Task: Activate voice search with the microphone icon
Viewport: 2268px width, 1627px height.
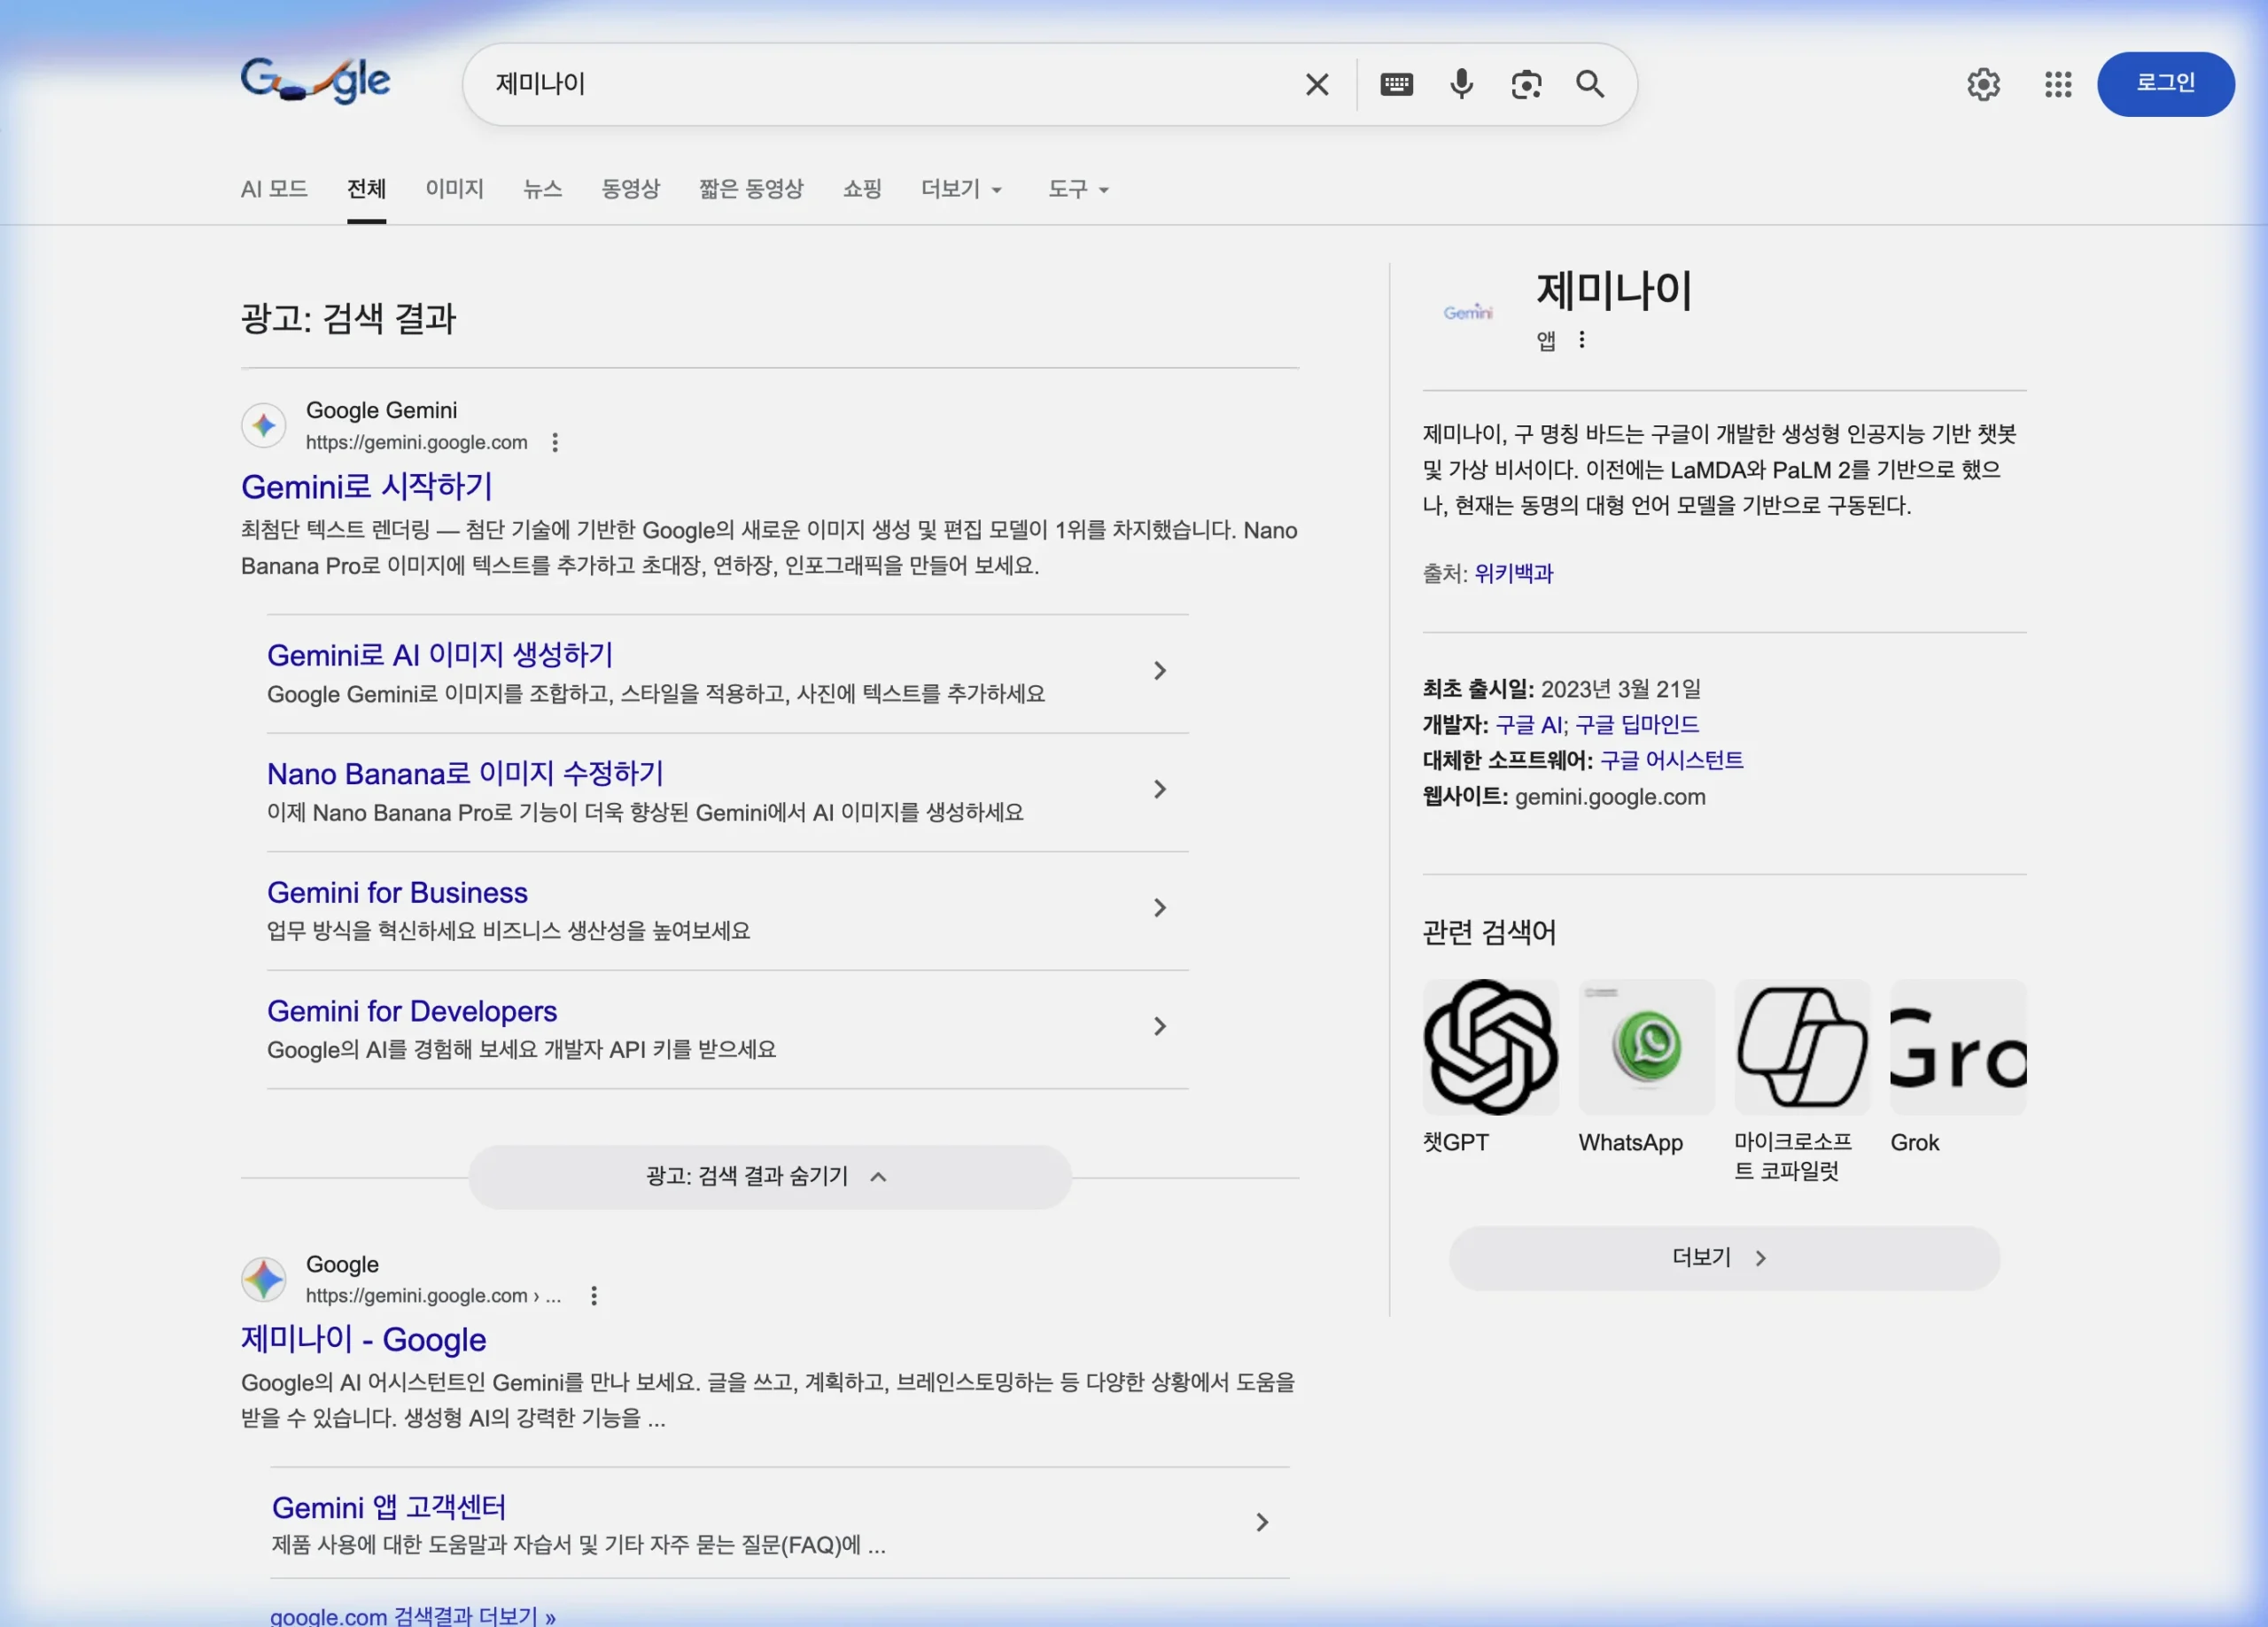Action: pyautogui.click(x=1461, y=84)
